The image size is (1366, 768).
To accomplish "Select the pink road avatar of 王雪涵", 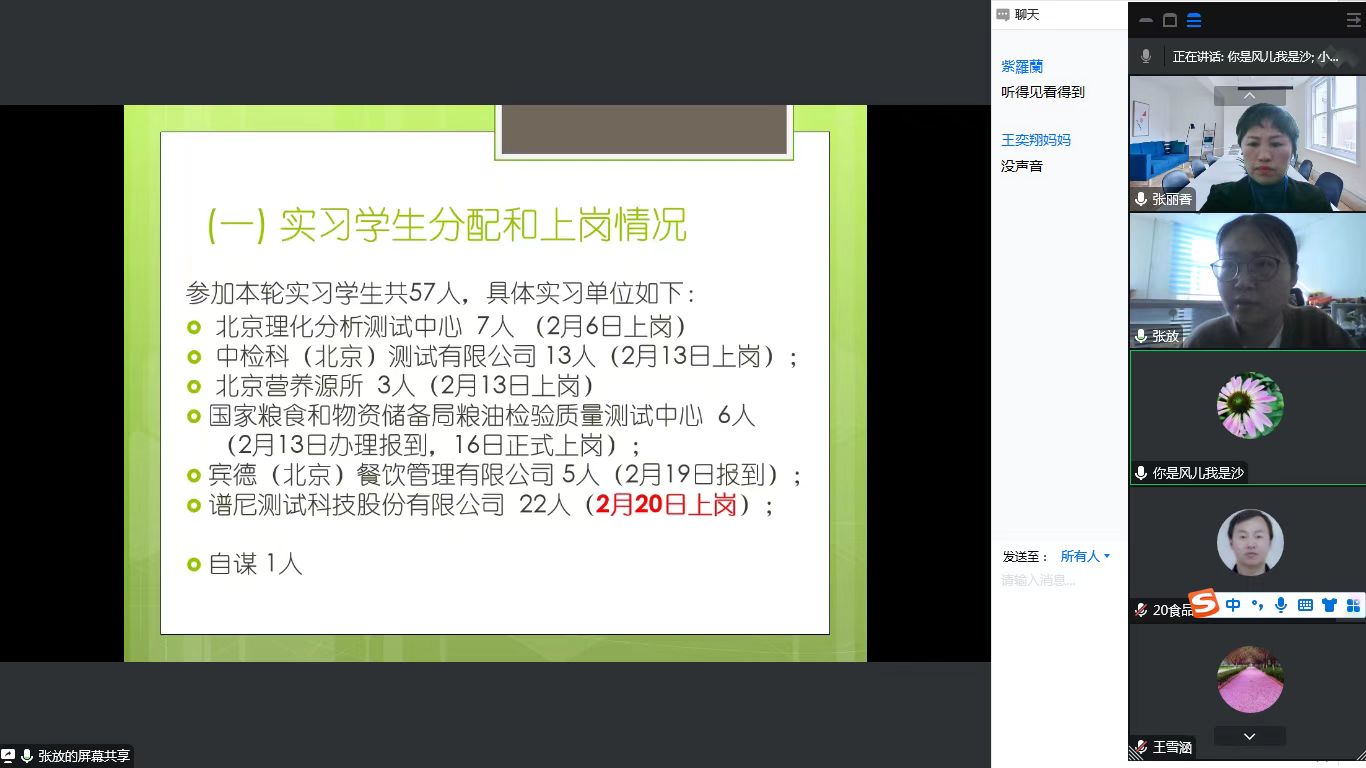I will point(1250,679).
